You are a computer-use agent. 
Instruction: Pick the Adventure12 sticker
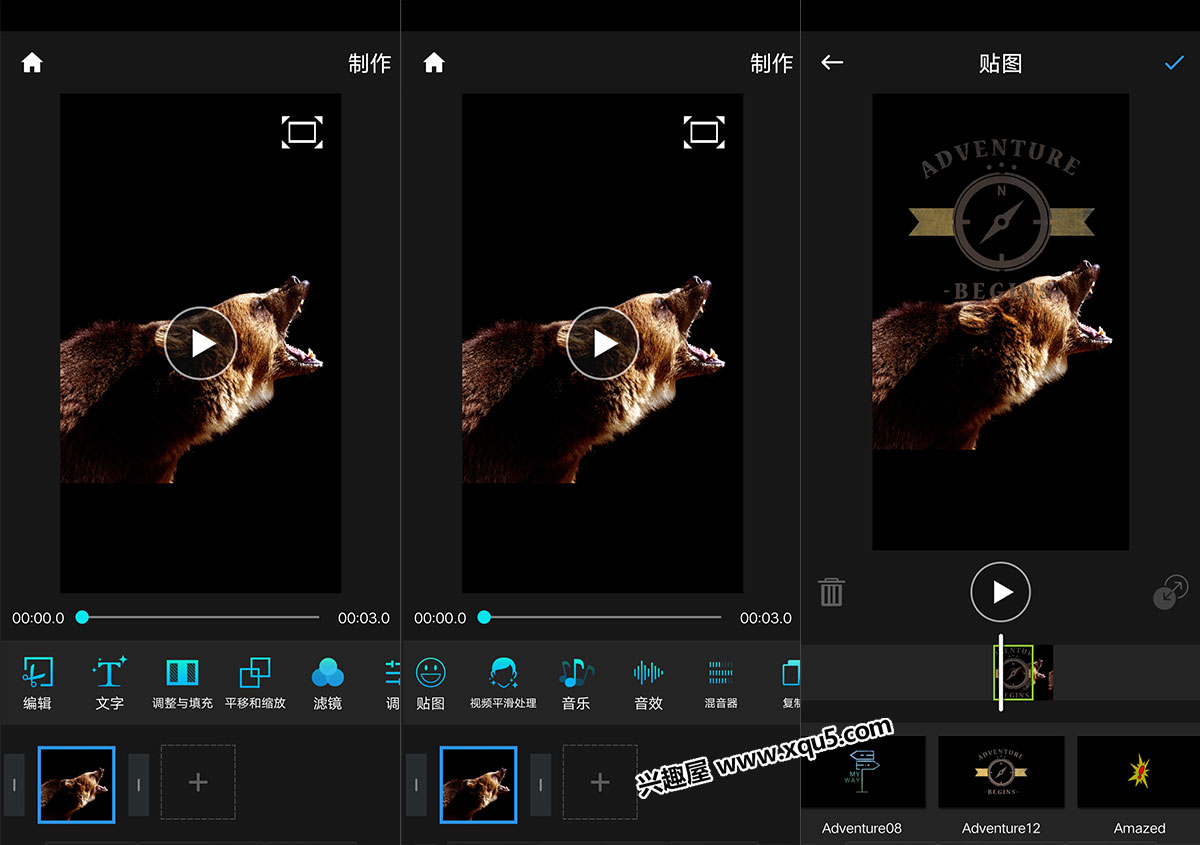(1001, 773)
